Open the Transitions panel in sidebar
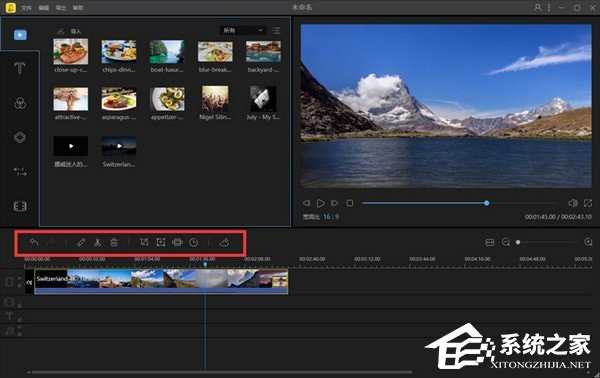 [20, 171]
